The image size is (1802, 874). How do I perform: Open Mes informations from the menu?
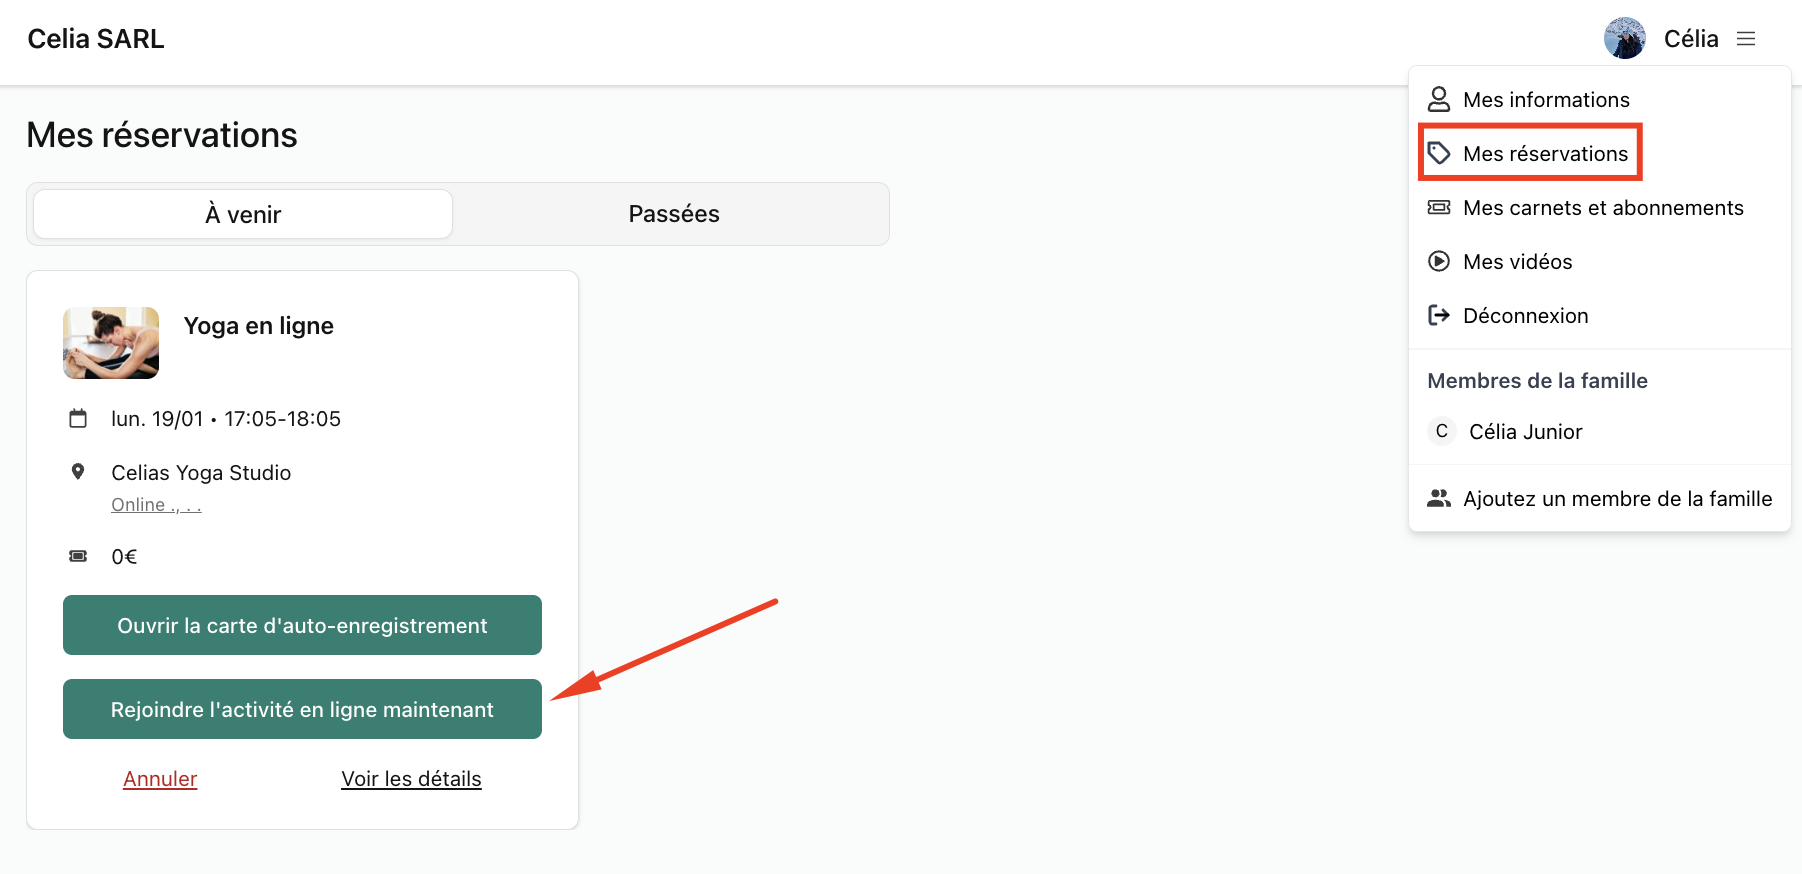pyautogui.click(x=1546, y=99)
